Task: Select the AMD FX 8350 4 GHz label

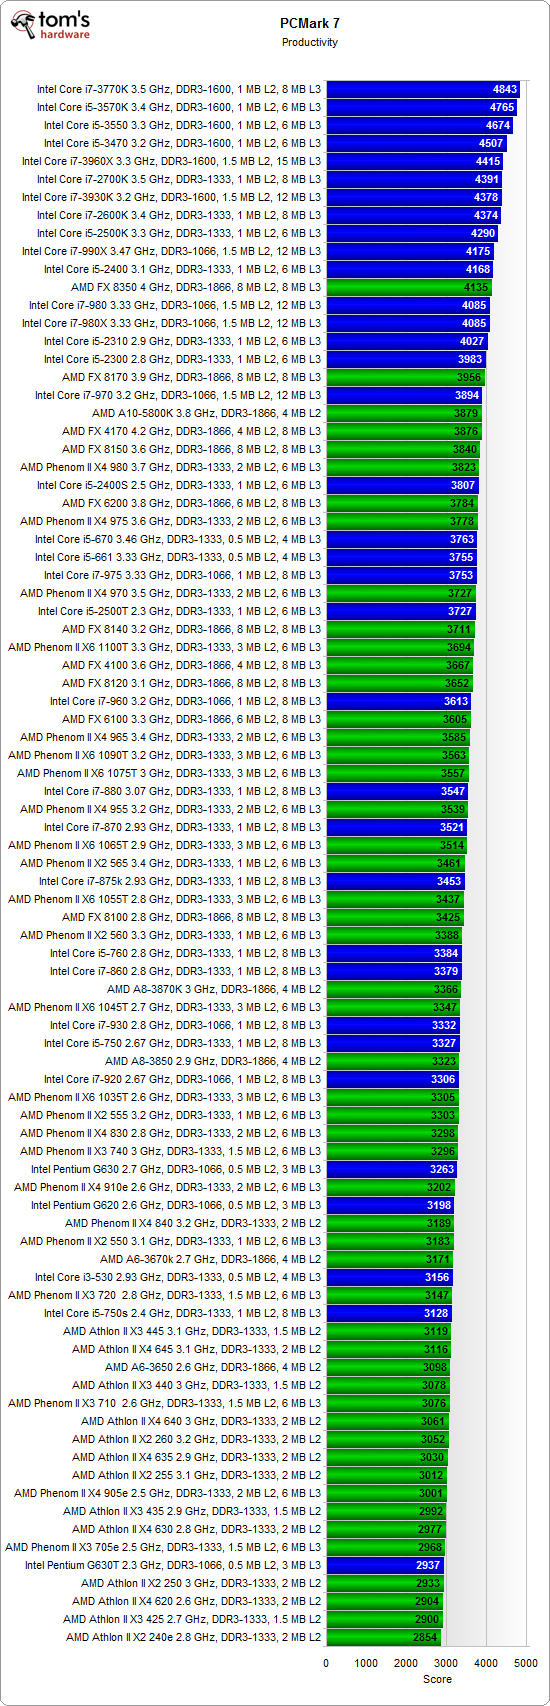Action: coord(196,287)
